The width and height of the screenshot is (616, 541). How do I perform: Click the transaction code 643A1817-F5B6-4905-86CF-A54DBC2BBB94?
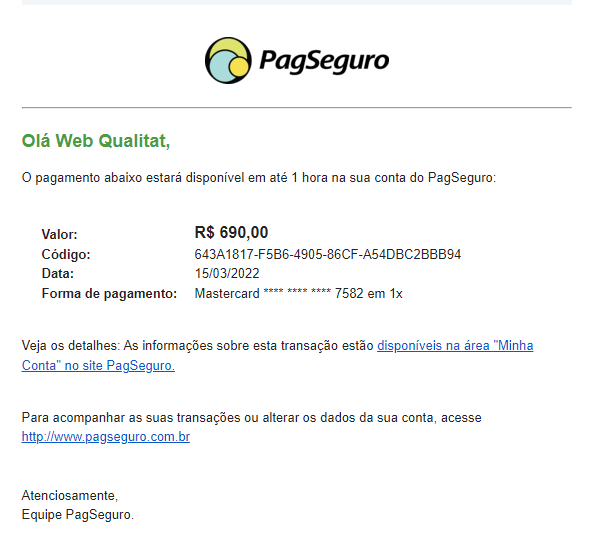tap(328, 254)
